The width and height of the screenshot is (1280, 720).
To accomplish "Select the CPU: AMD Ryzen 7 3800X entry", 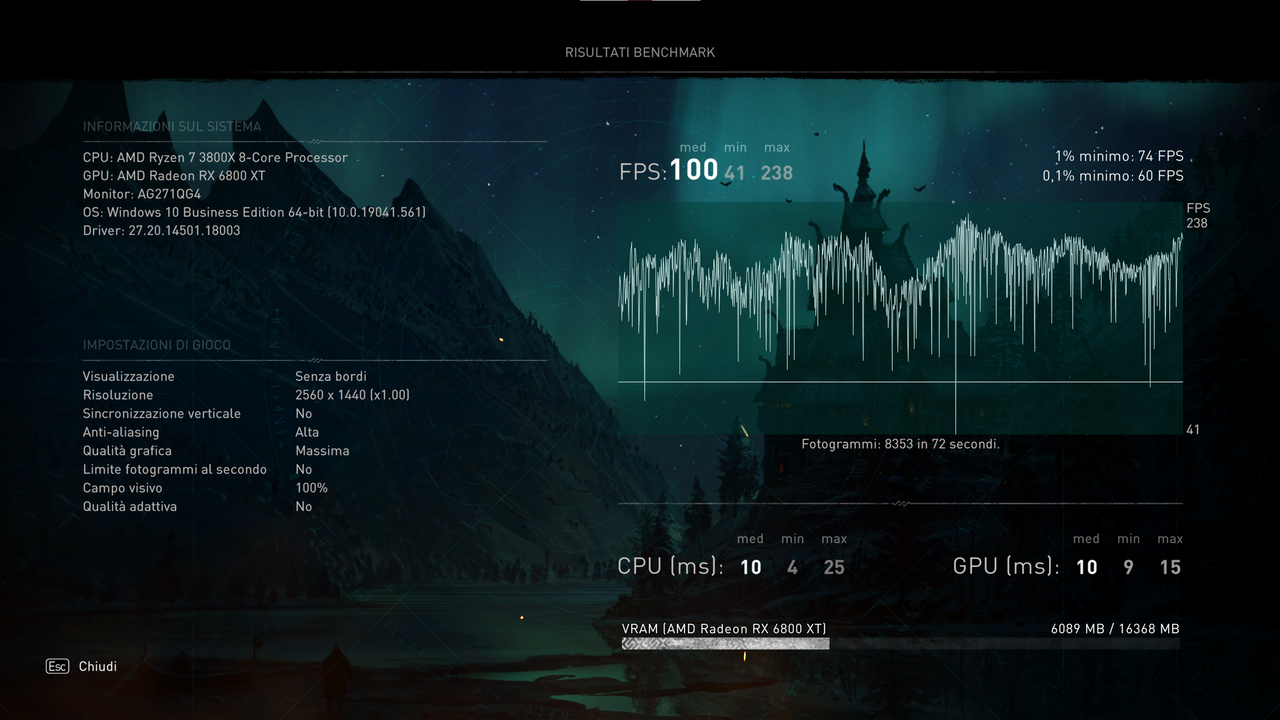I will tap(215, 157).
